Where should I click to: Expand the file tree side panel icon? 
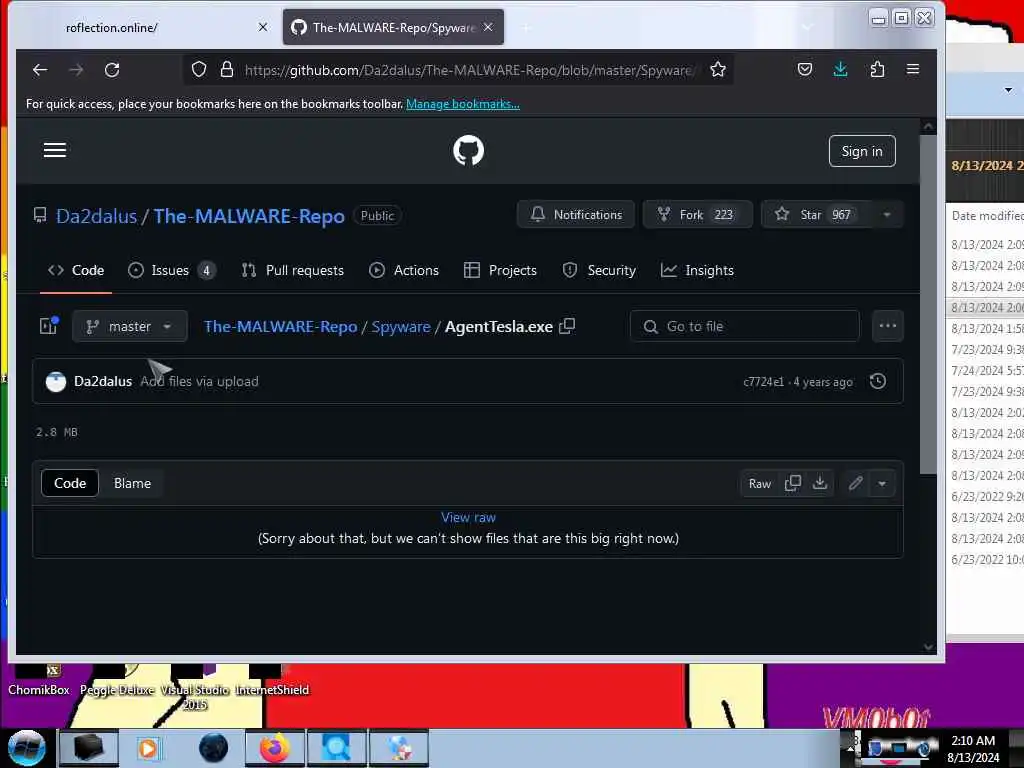pyautogui.click(x=49, y=325)
